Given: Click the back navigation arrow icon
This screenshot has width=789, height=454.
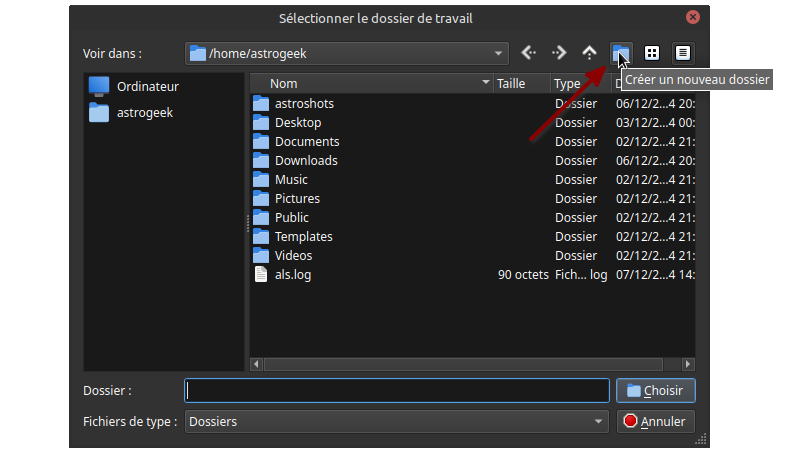Looking at the screenshot, I should [529, 53].
